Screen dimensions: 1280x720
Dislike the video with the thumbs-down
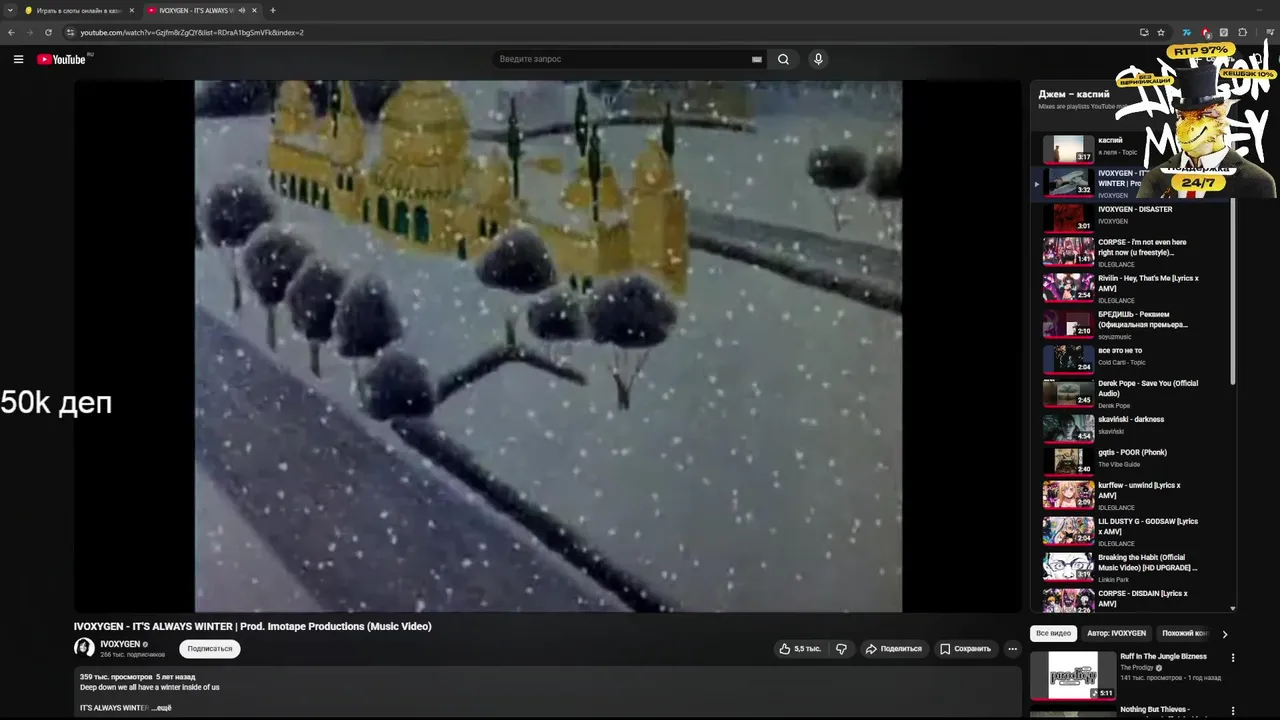(x=841, y=649)
